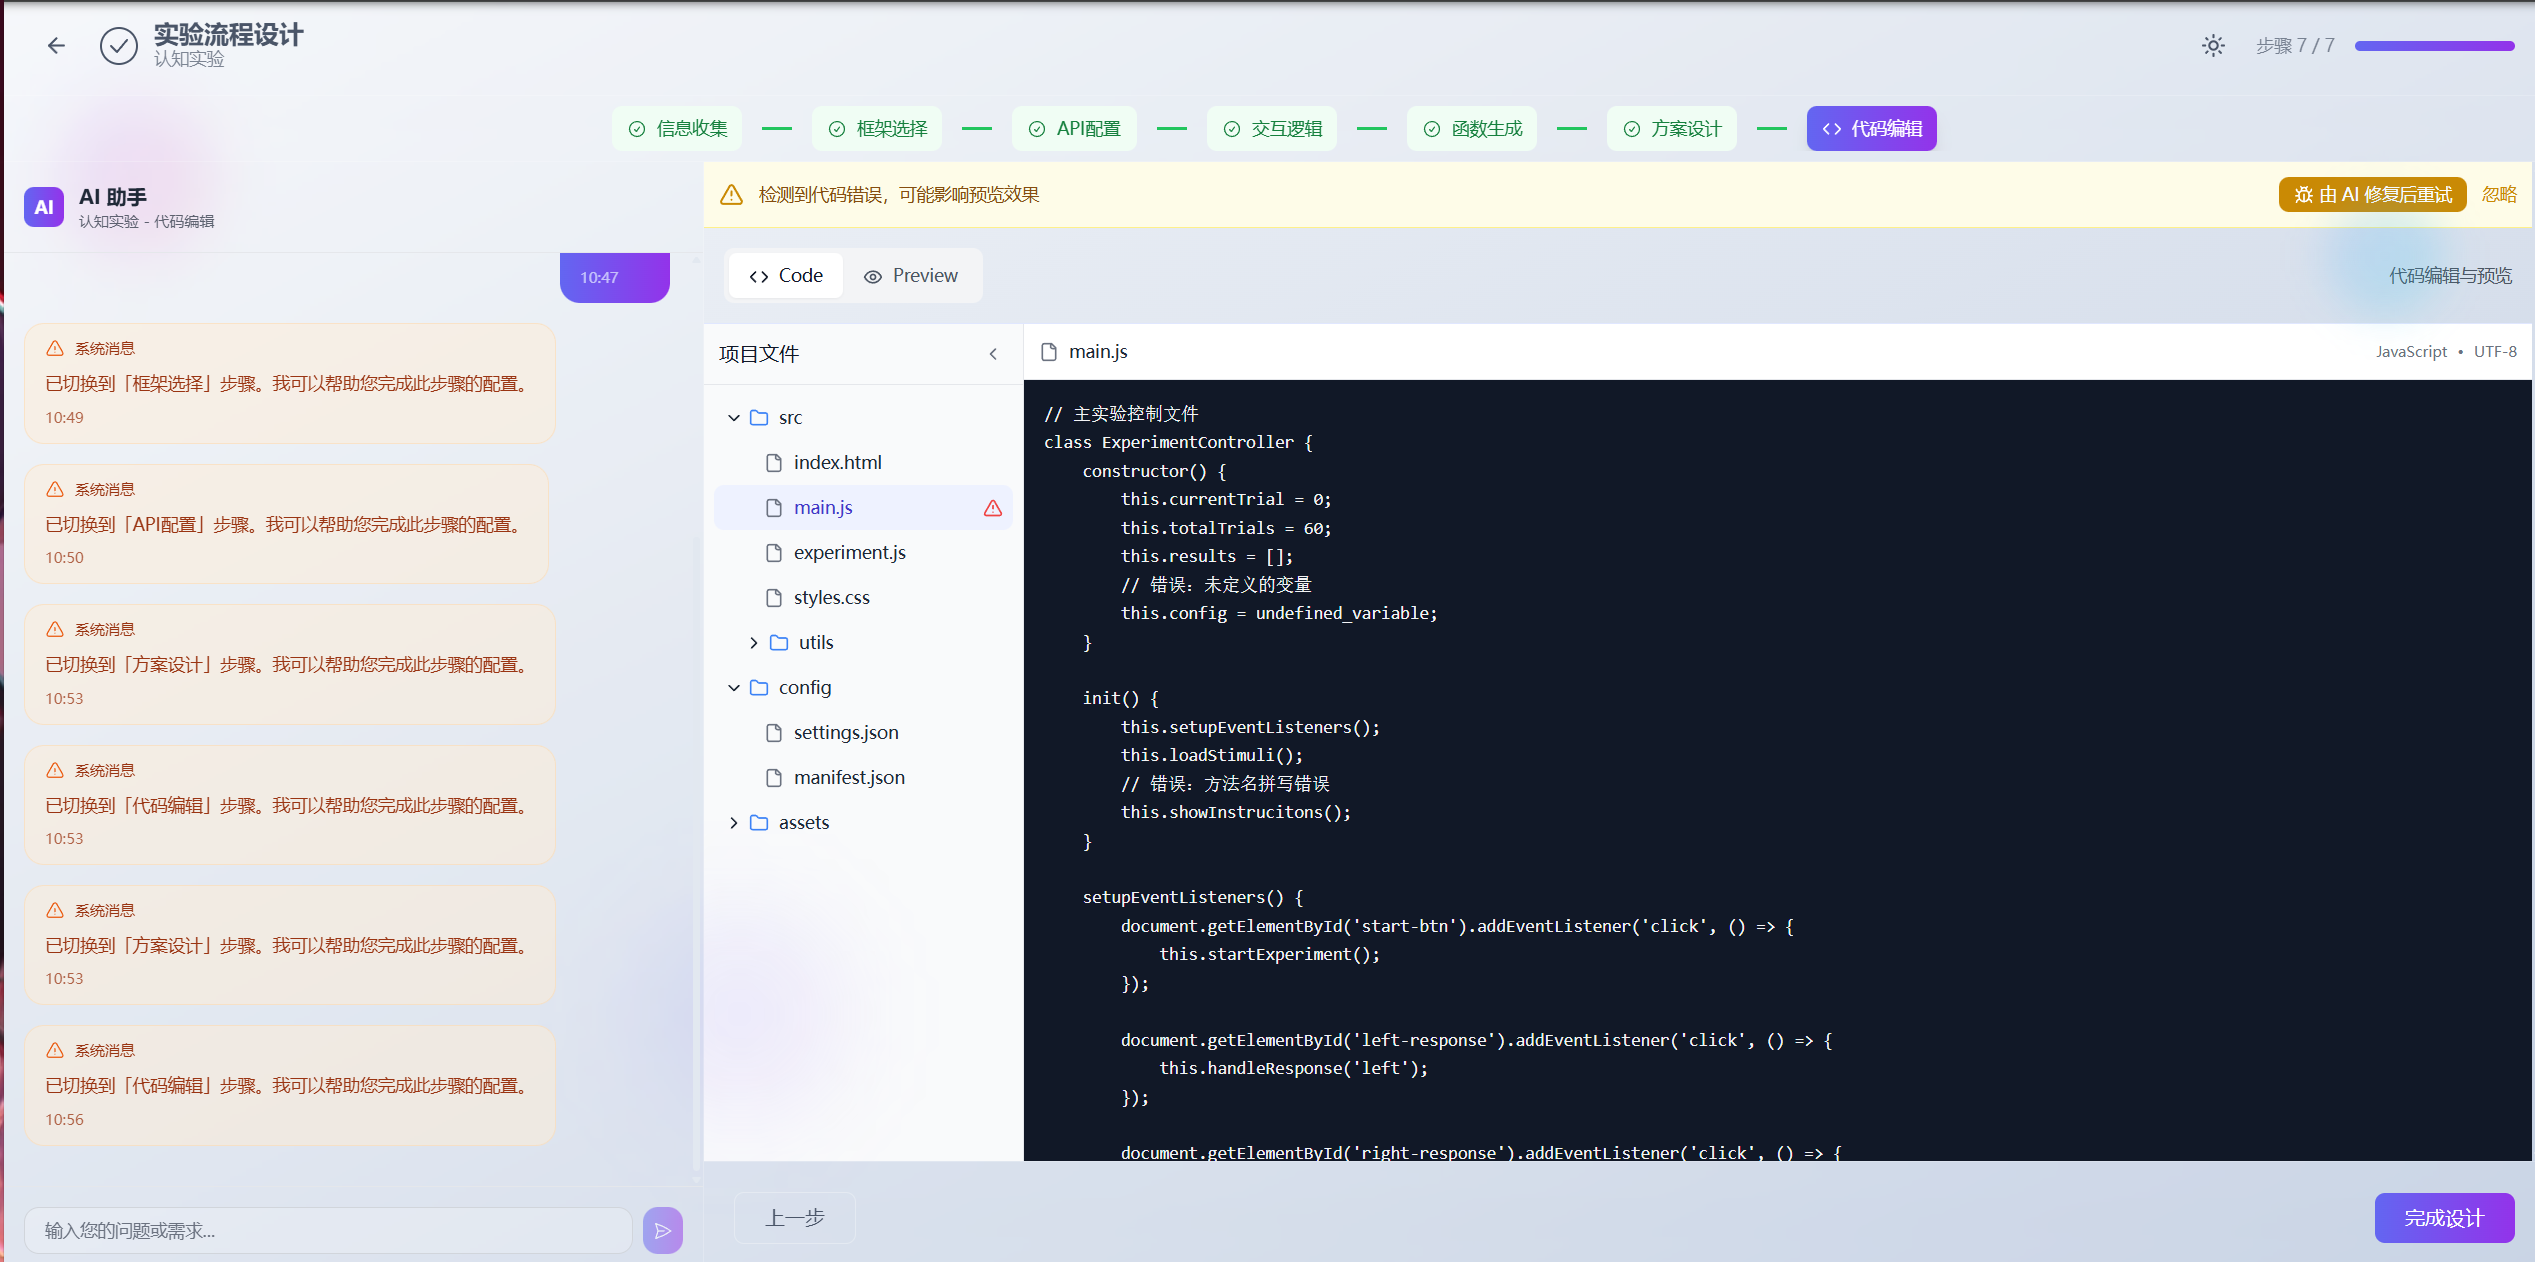This screenshot has height=1262, width=2535.
Task: Dismiss the error banner with 忽略
Action: point(2498,194)
